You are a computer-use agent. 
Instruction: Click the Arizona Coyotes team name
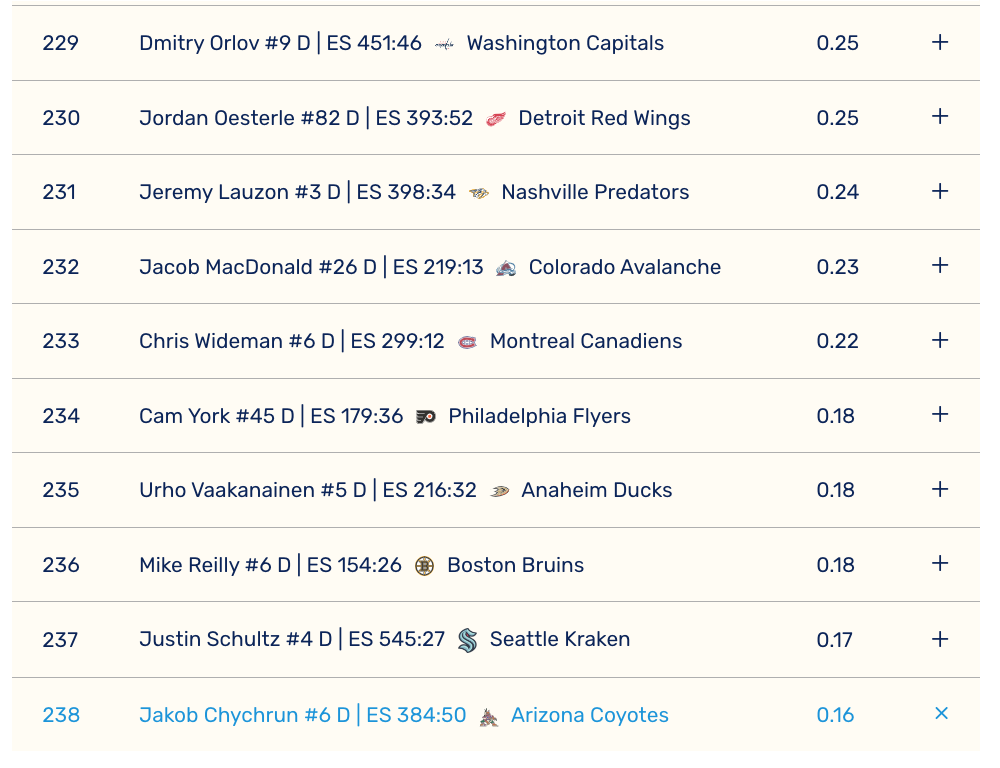coord(589,715)
